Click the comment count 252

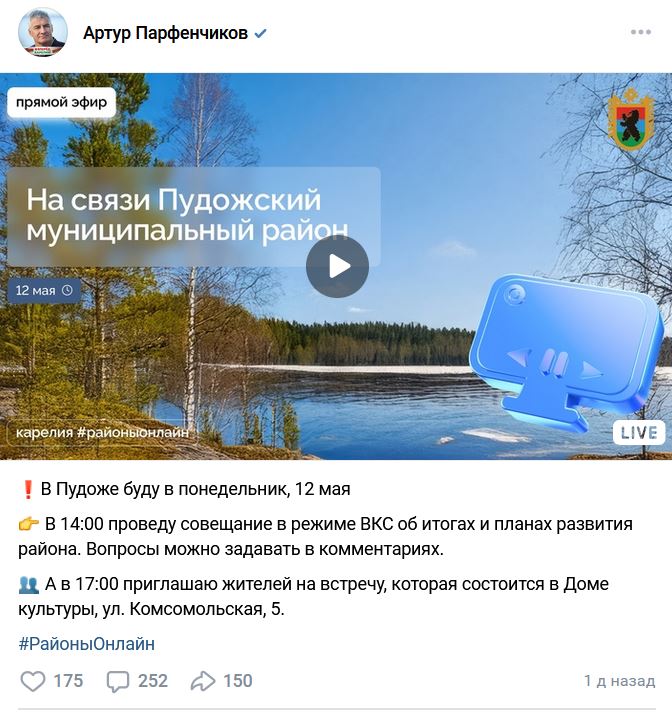153,681
